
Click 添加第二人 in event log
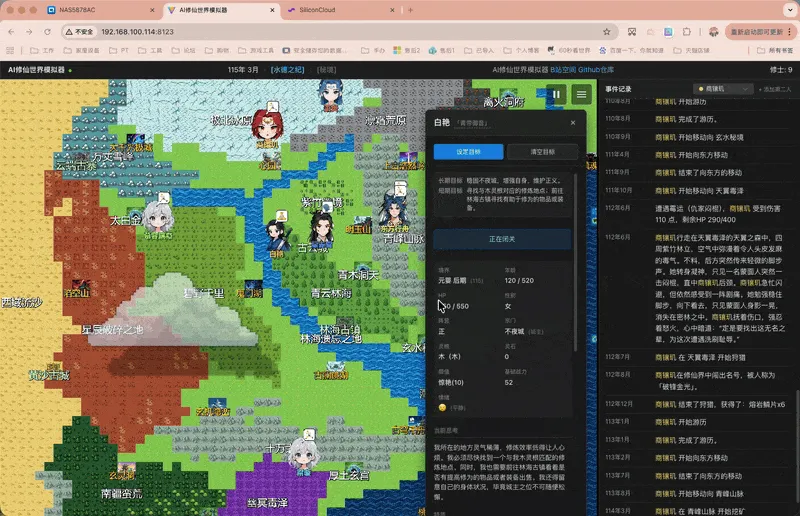(x=776, y=89)
